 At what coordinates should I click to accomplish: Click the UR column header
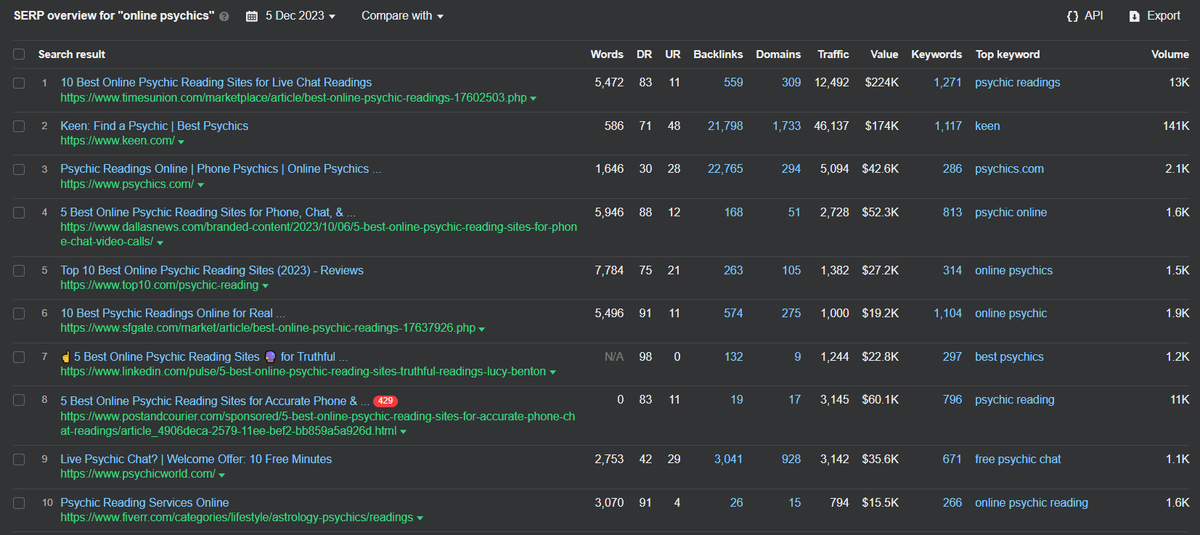coord(673,54)
